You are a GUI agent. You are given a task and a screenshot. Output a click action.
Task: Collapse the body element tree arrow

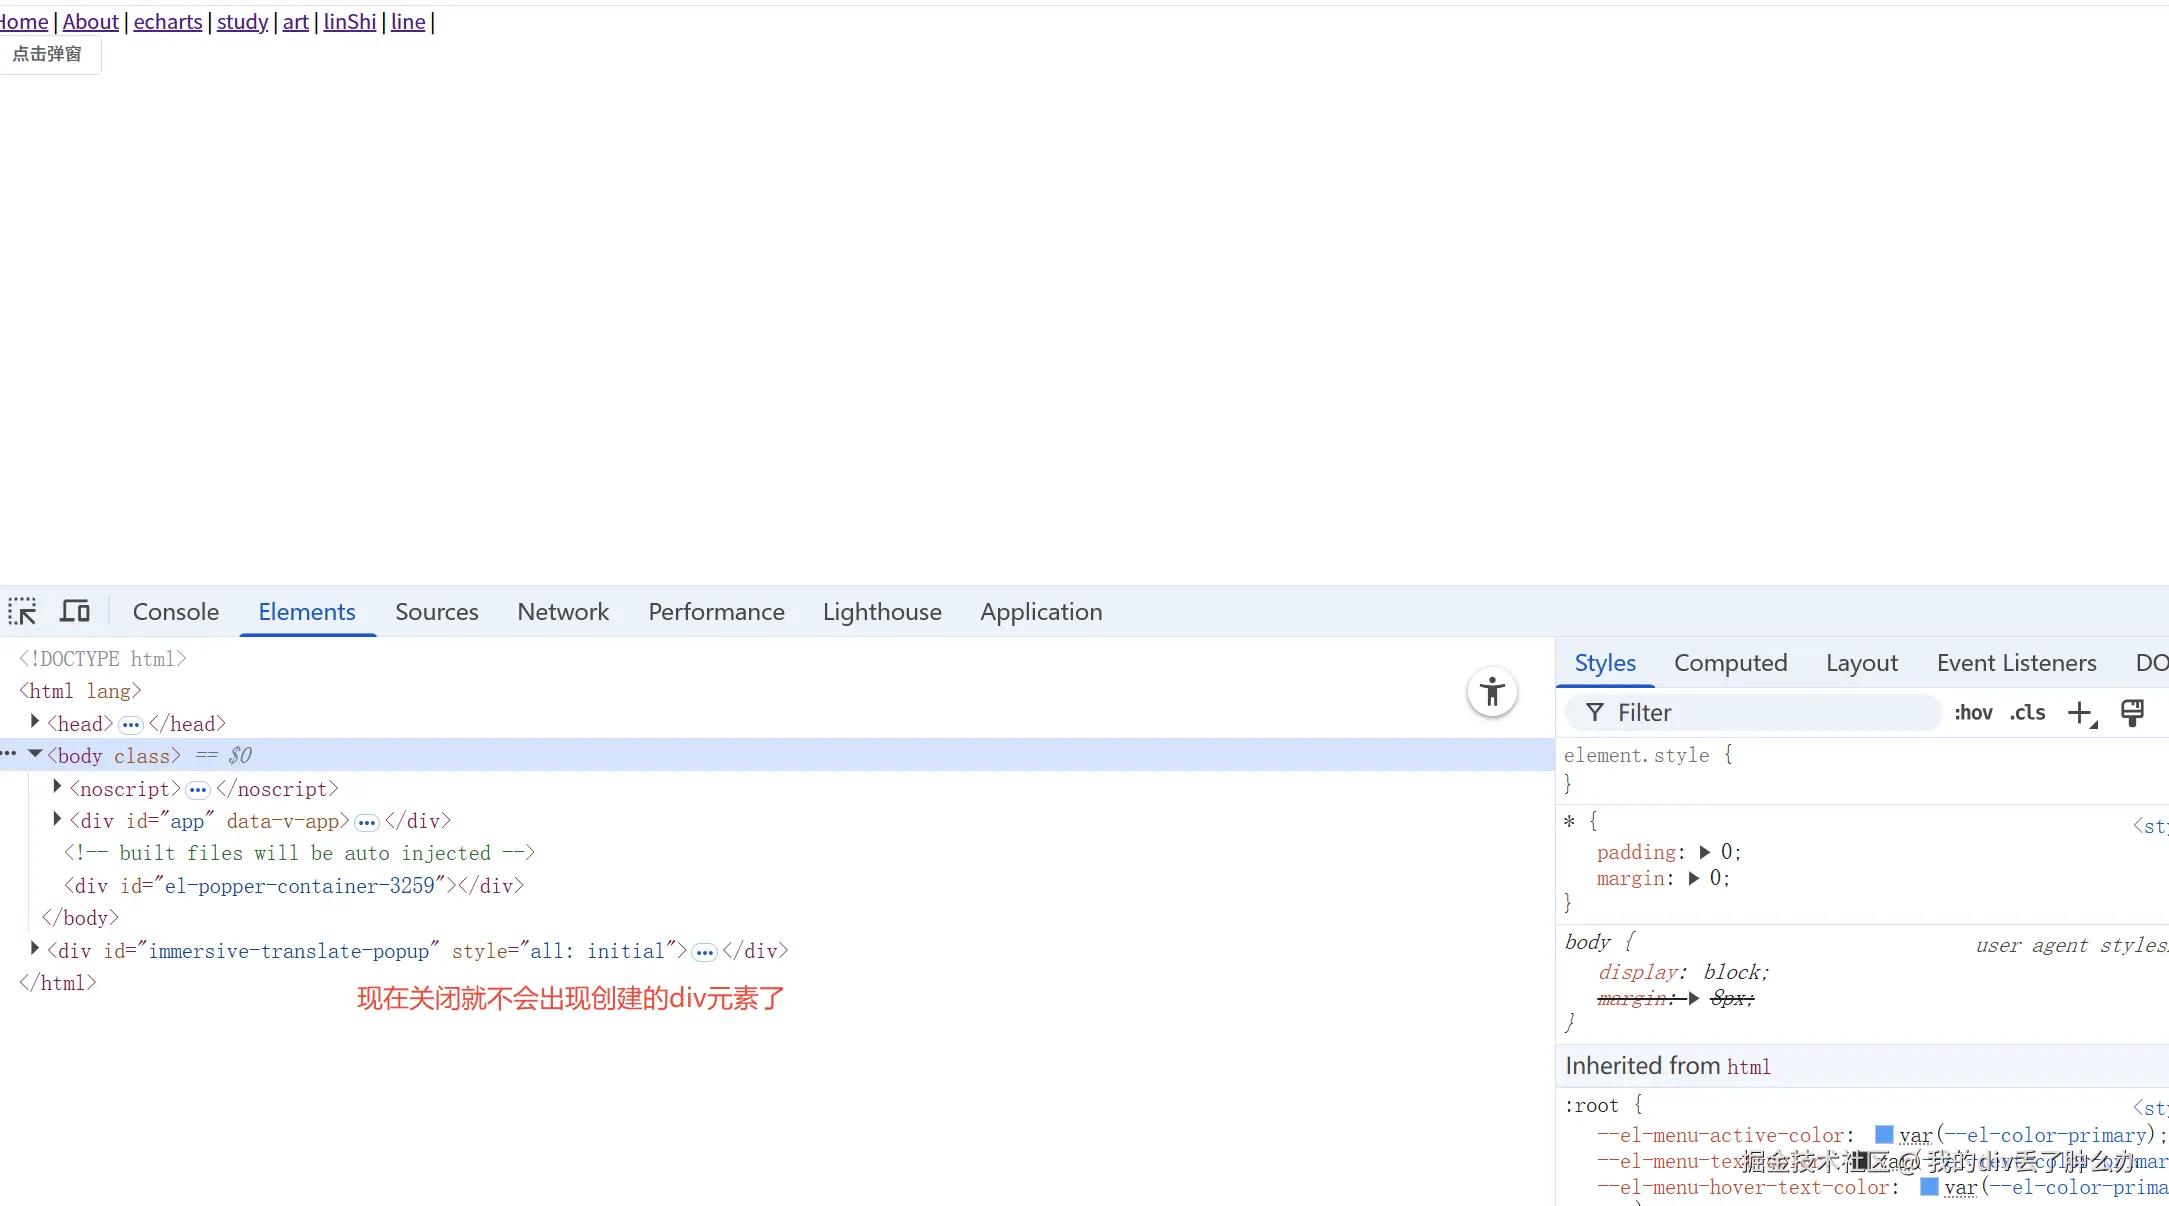35,754
